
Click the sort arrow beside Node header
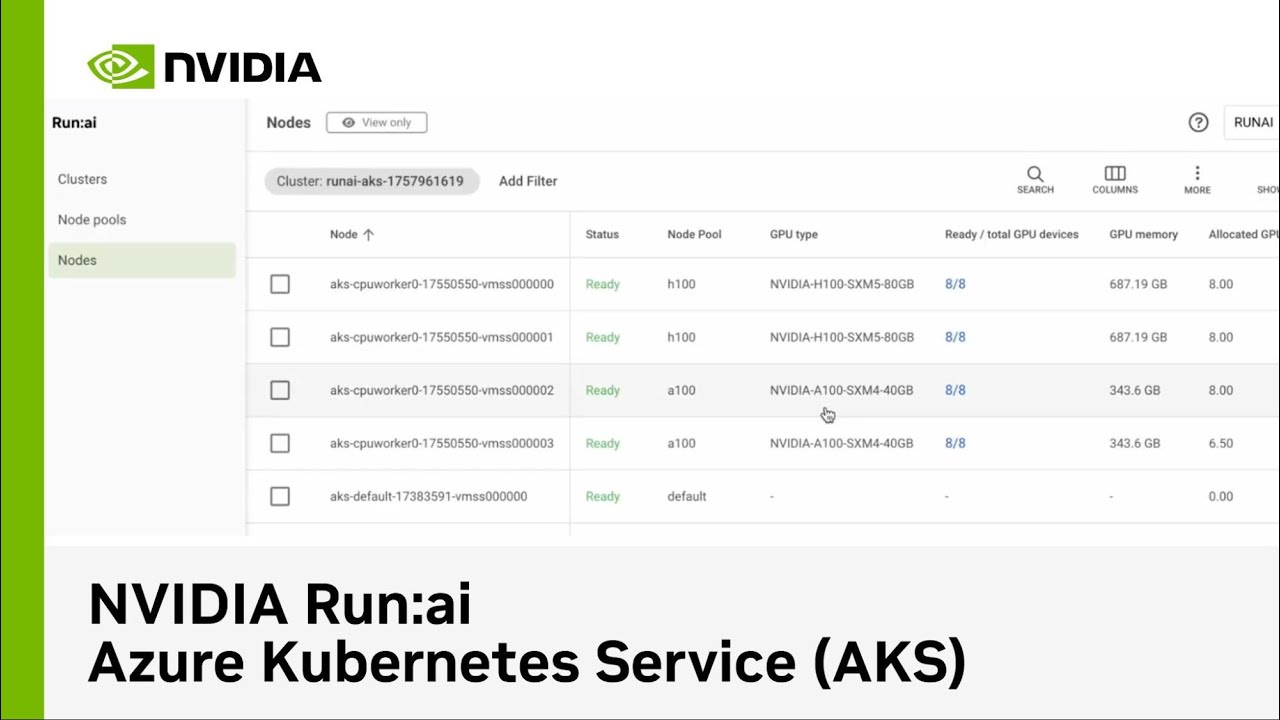(x=368, y=234)
